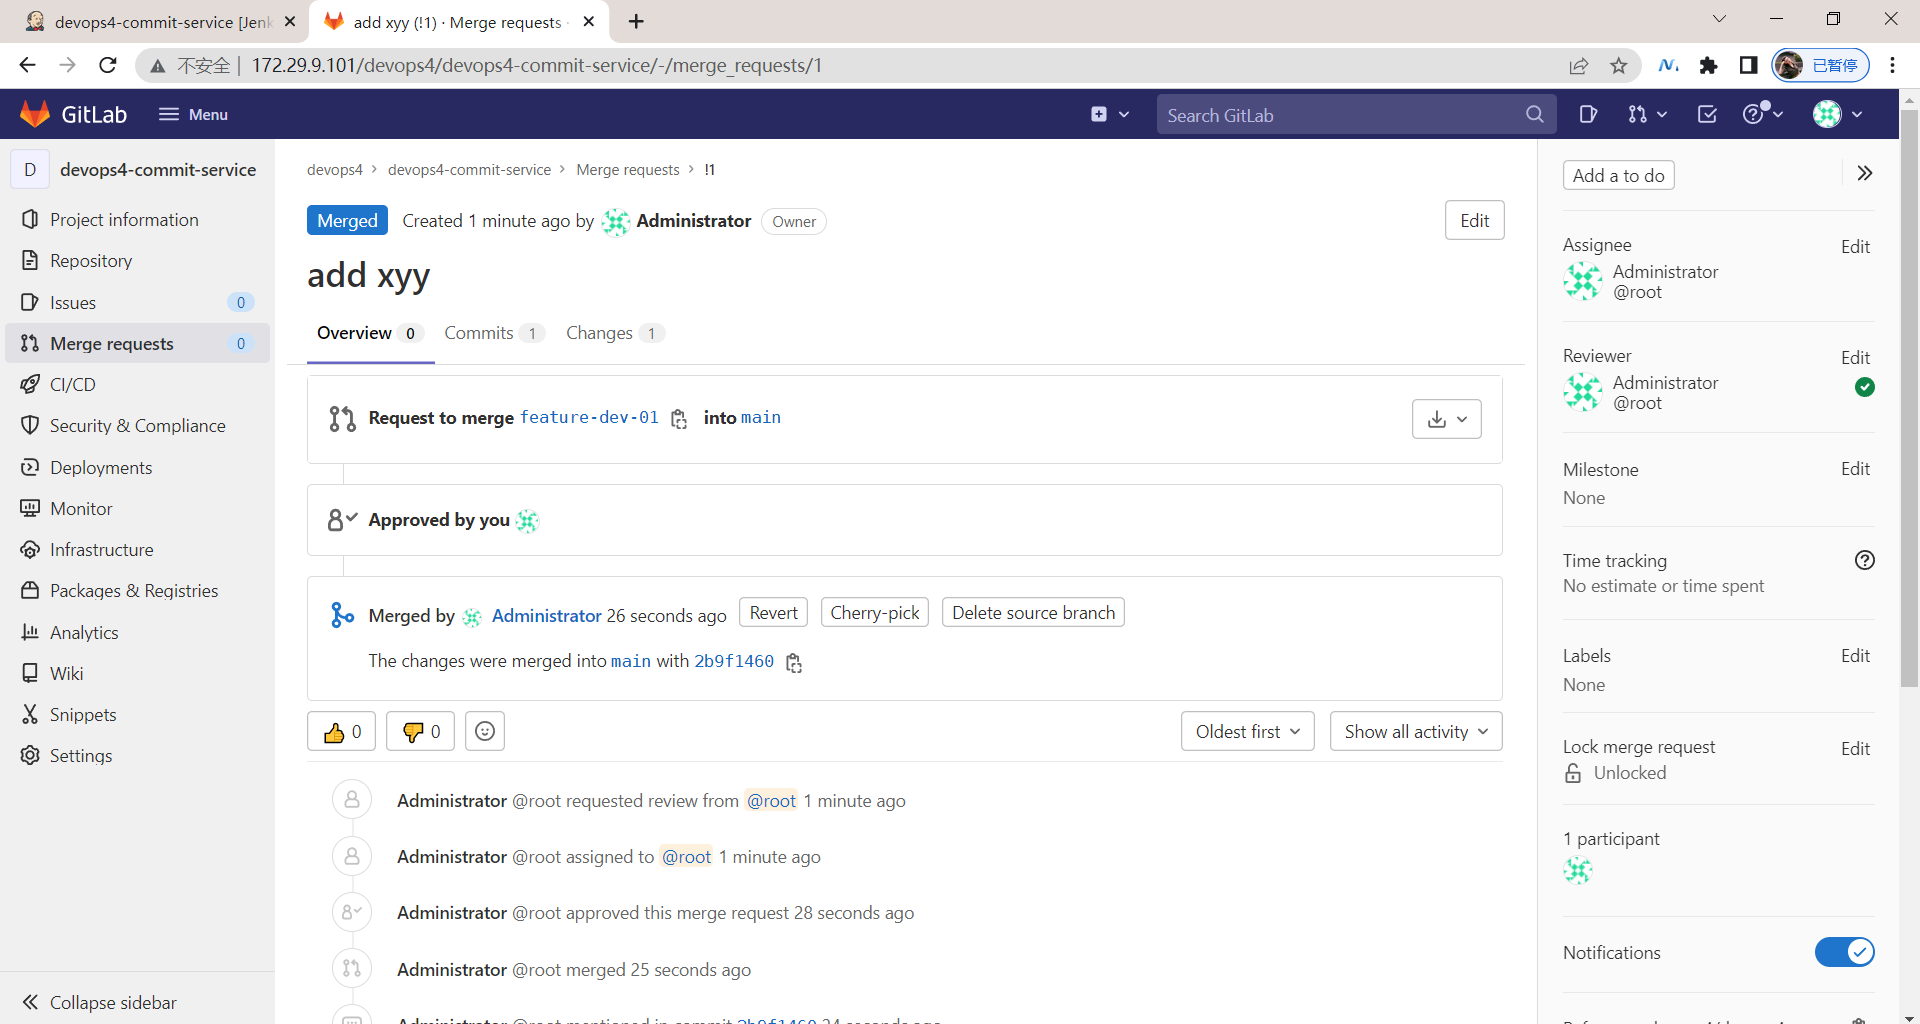
Task: Open Chrome three-dot menu
Action: (x=1892, y=65)
